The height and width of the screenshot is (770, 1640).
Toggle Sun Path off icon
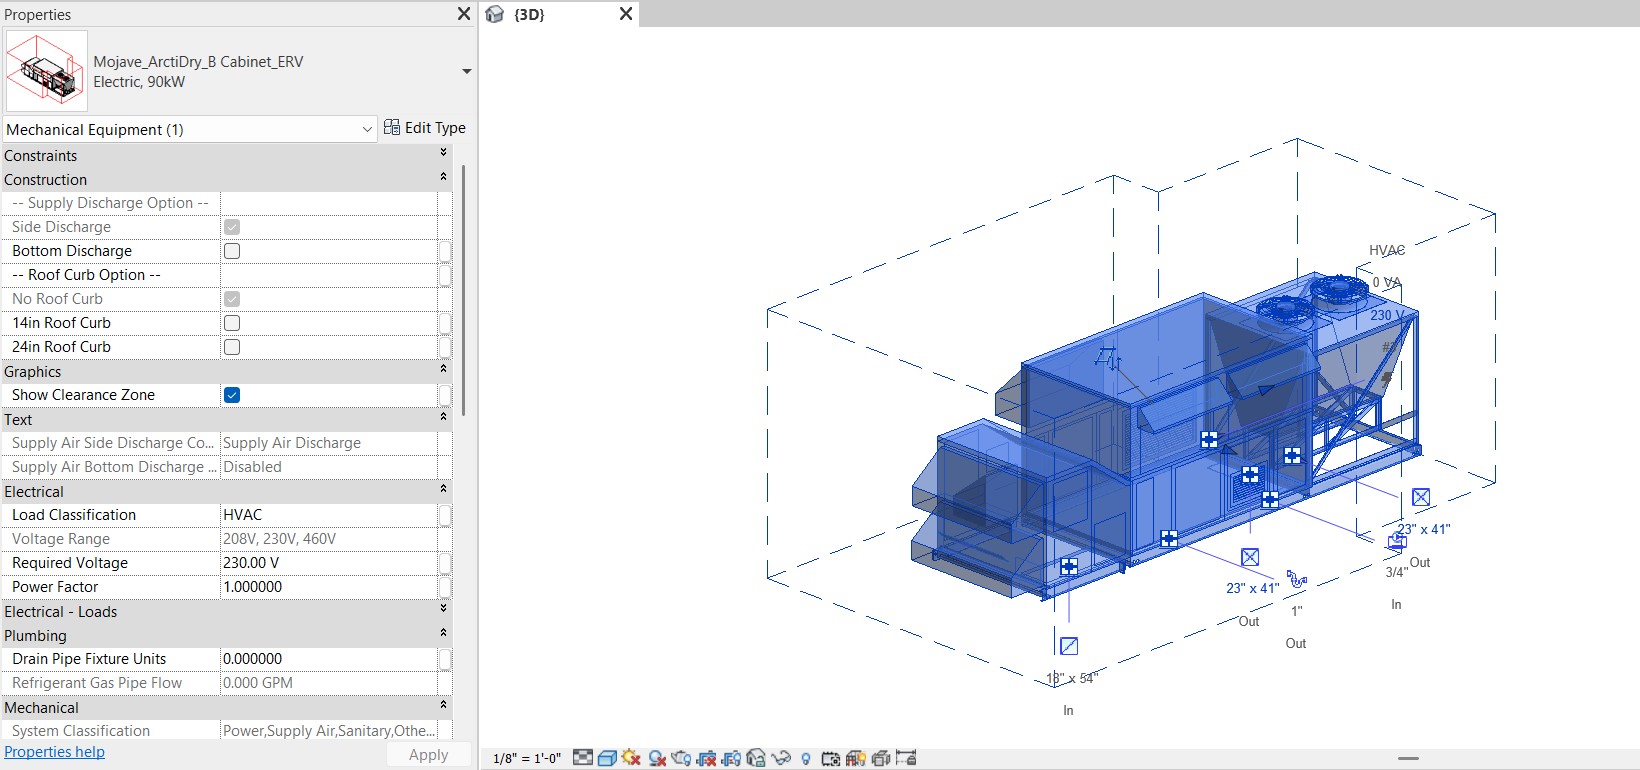pyautogui.click(x=631, y=758)
